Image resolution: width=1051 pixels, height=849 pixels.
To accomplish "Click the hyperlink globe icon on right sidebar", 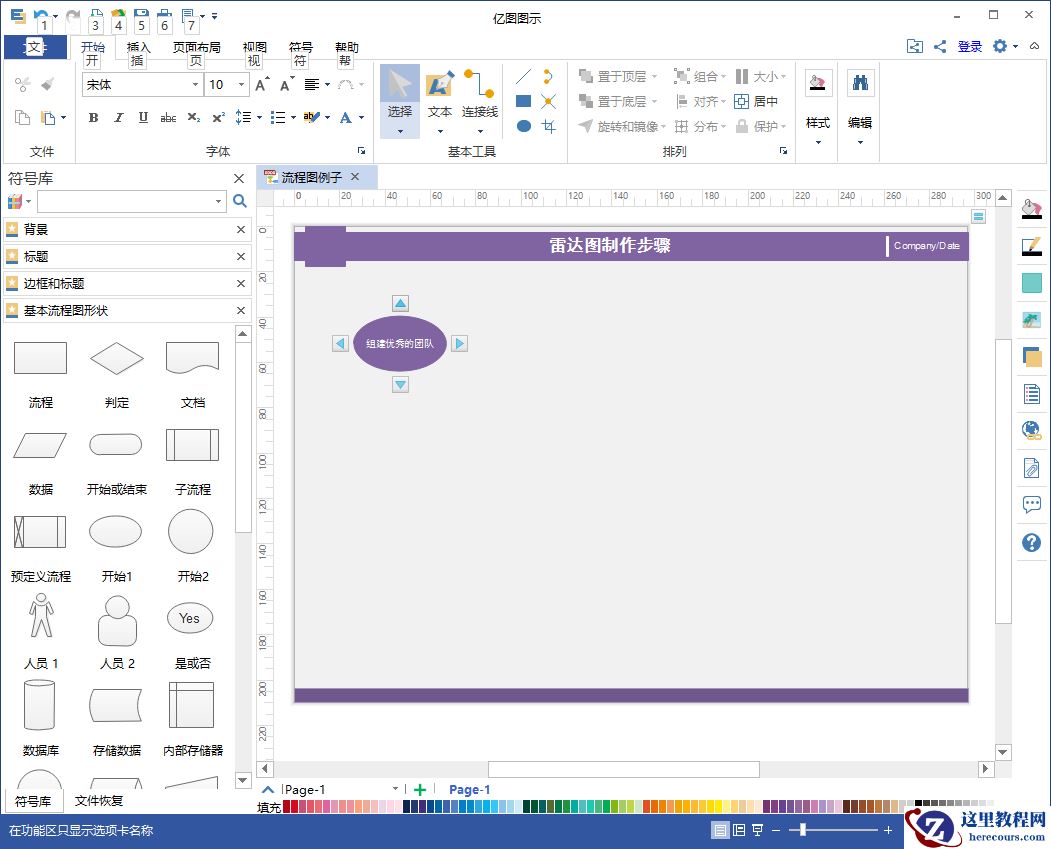I will [x=1032, y=431].
